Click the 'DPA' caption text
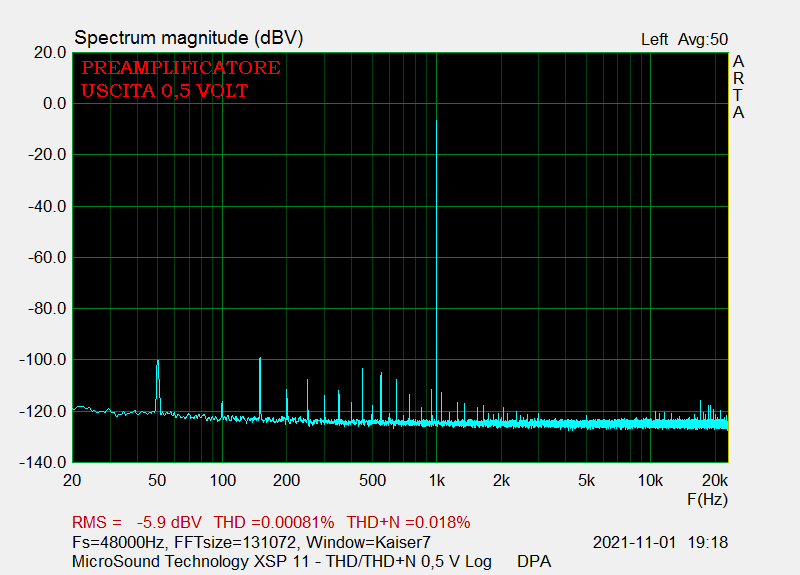Screen dimensions: 800x575 [534, 561]
